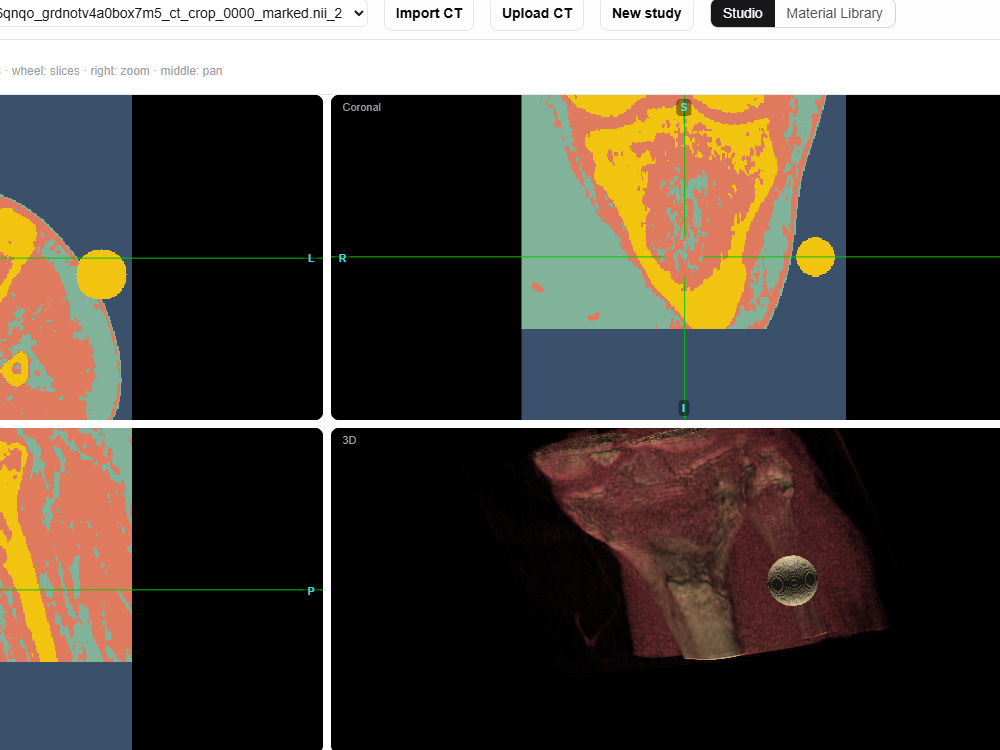Click the 'right: zoom' hint text

pos(120,71)
